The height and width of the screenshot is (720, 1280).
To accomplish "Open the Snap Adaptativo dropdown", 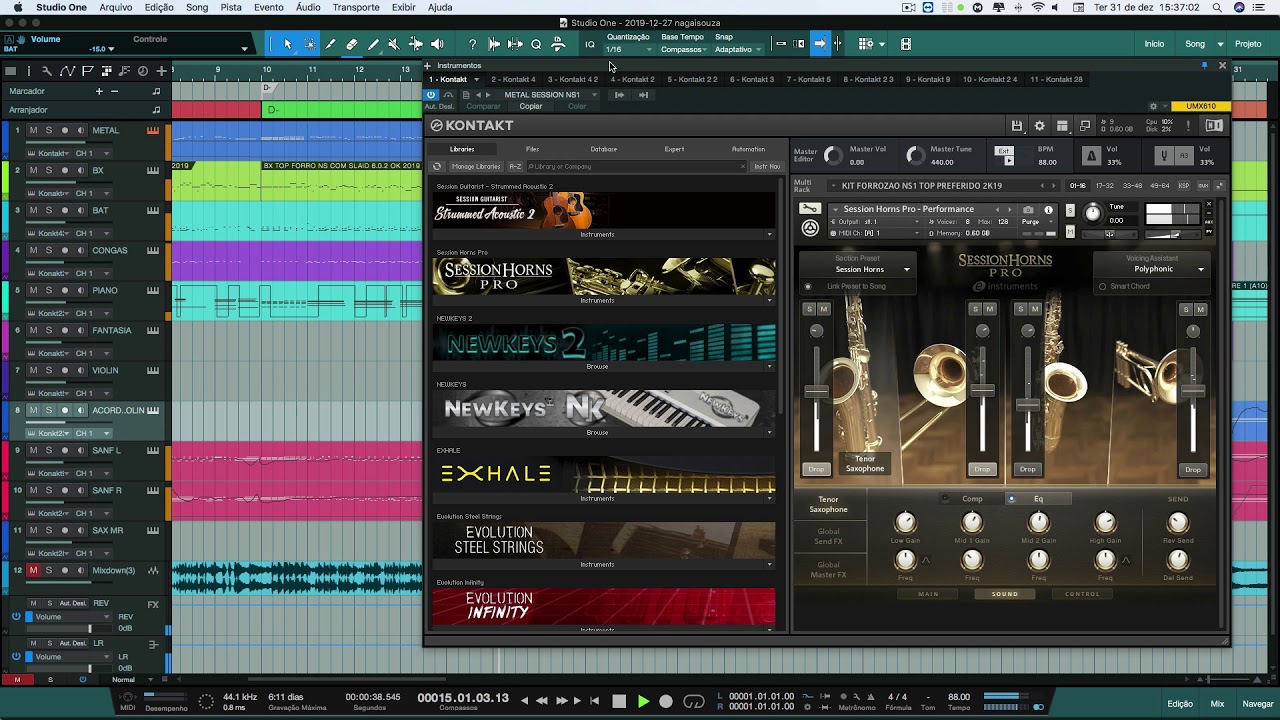I will 738,49.
